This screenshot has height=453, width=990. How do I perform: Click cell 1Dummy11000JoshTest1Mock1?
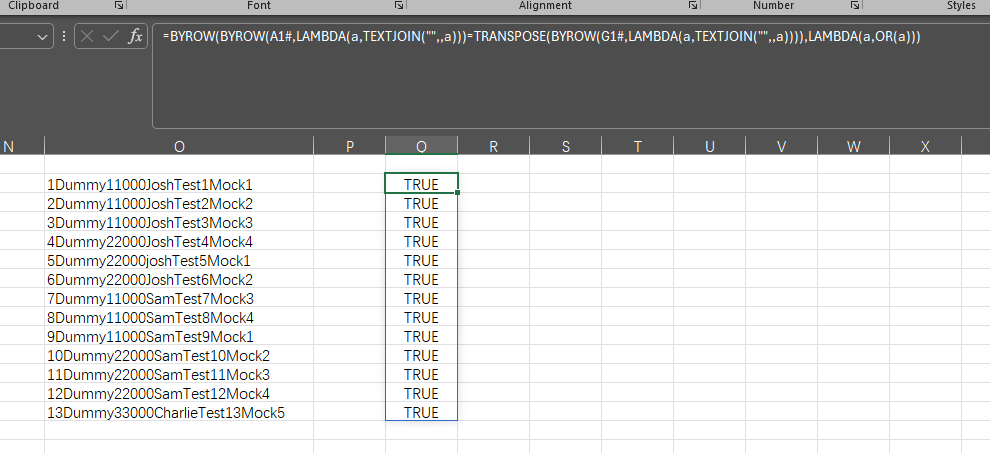point(179,184)
